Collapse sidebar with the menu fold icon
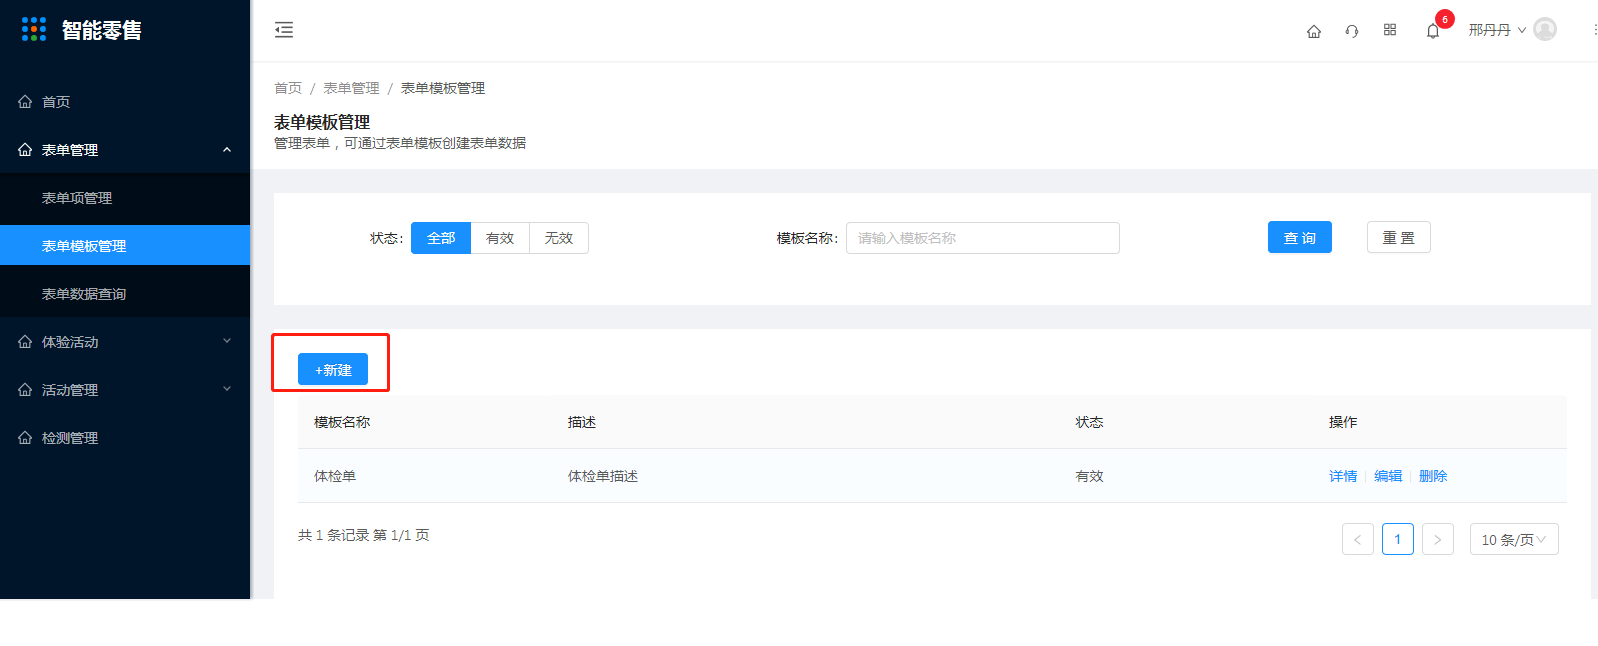Screen dimensions: 1598x646 (284, 30)
